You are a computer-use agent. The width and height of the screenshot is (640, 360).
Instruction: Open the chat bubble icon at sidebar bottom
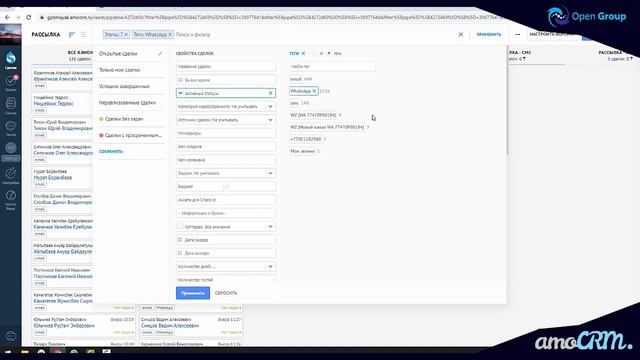point(11,336)
